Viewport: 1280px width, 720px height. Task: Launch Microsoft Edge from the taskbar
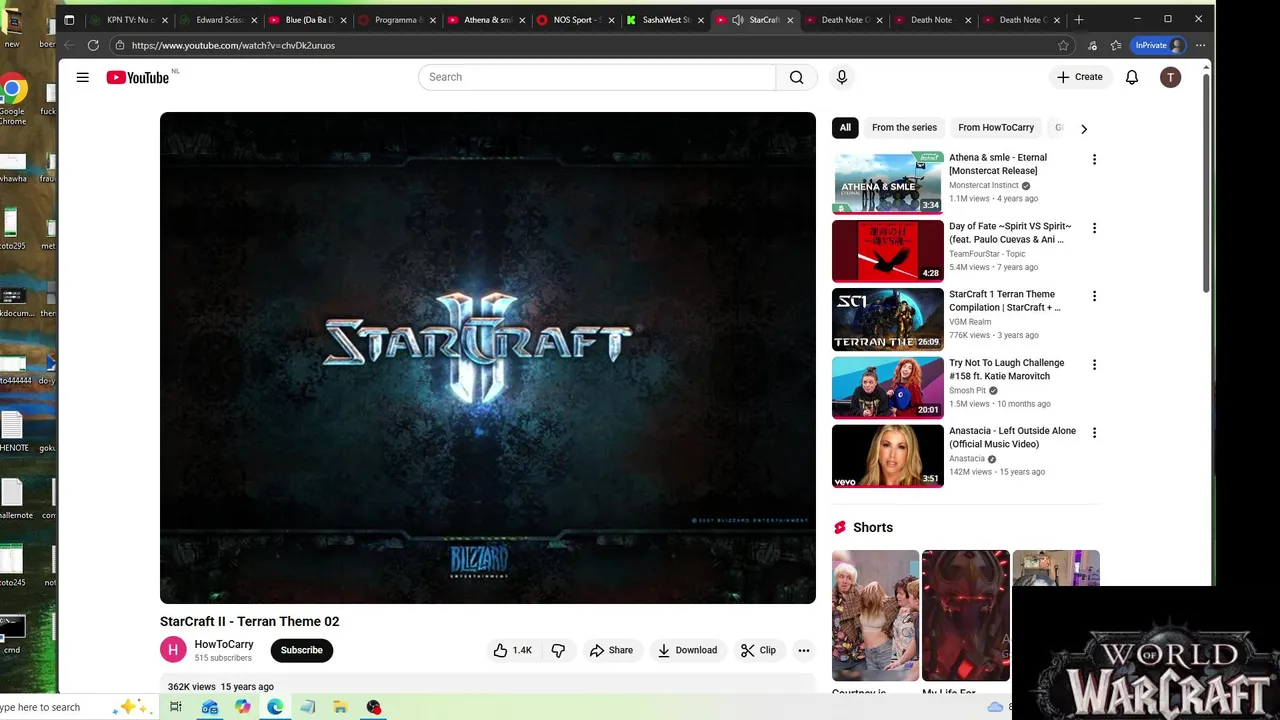pos(275,707)
